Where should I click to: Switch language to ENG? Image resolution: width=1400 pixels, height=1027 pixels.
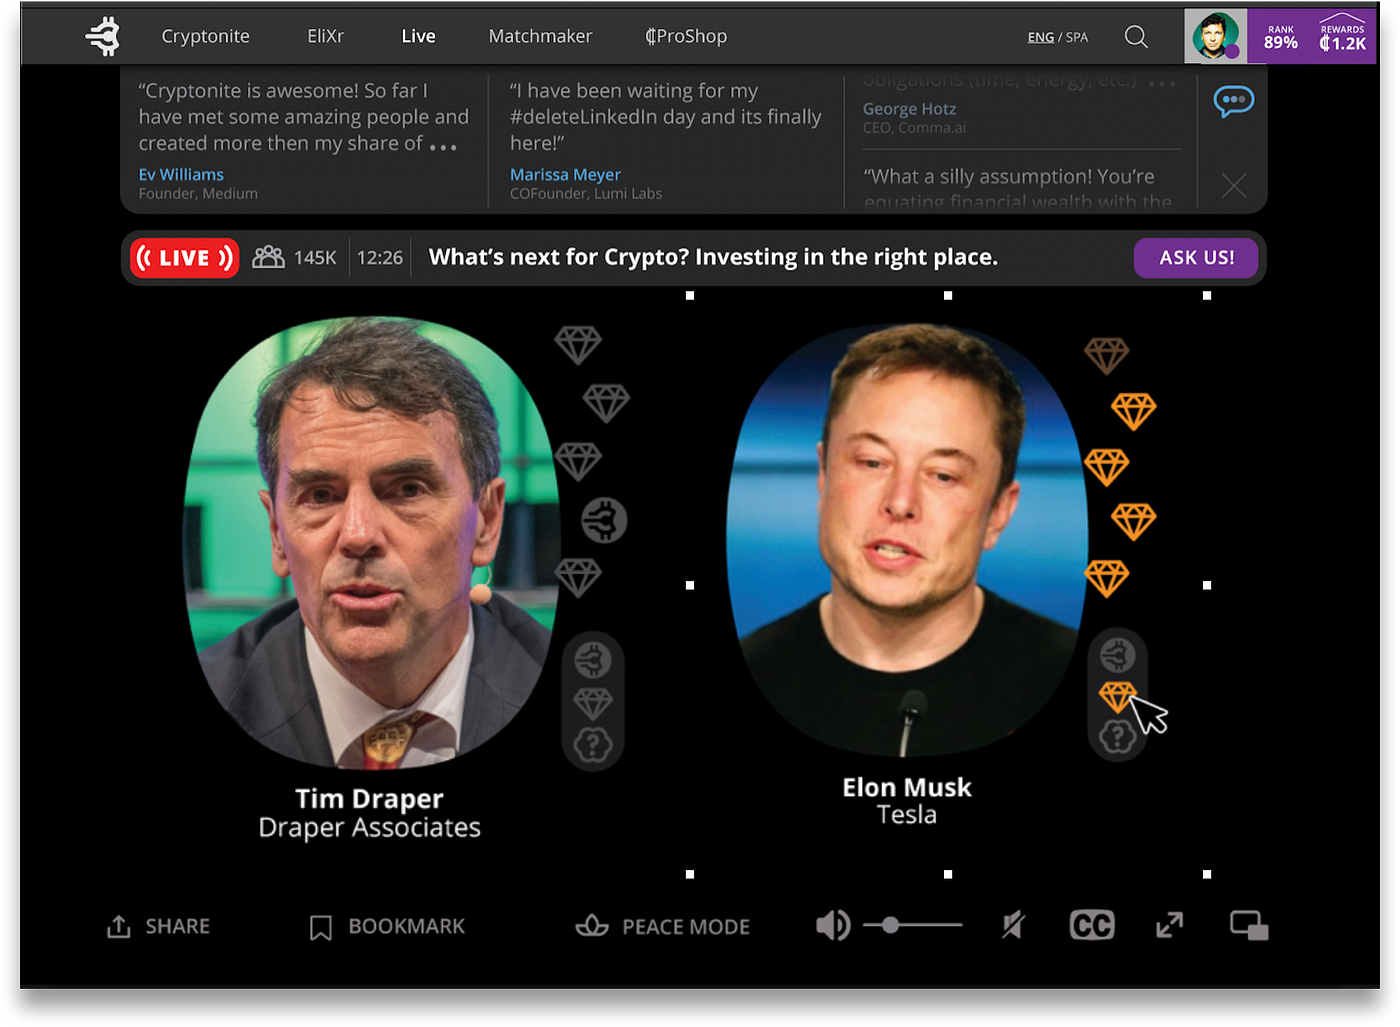[1040, 37]
